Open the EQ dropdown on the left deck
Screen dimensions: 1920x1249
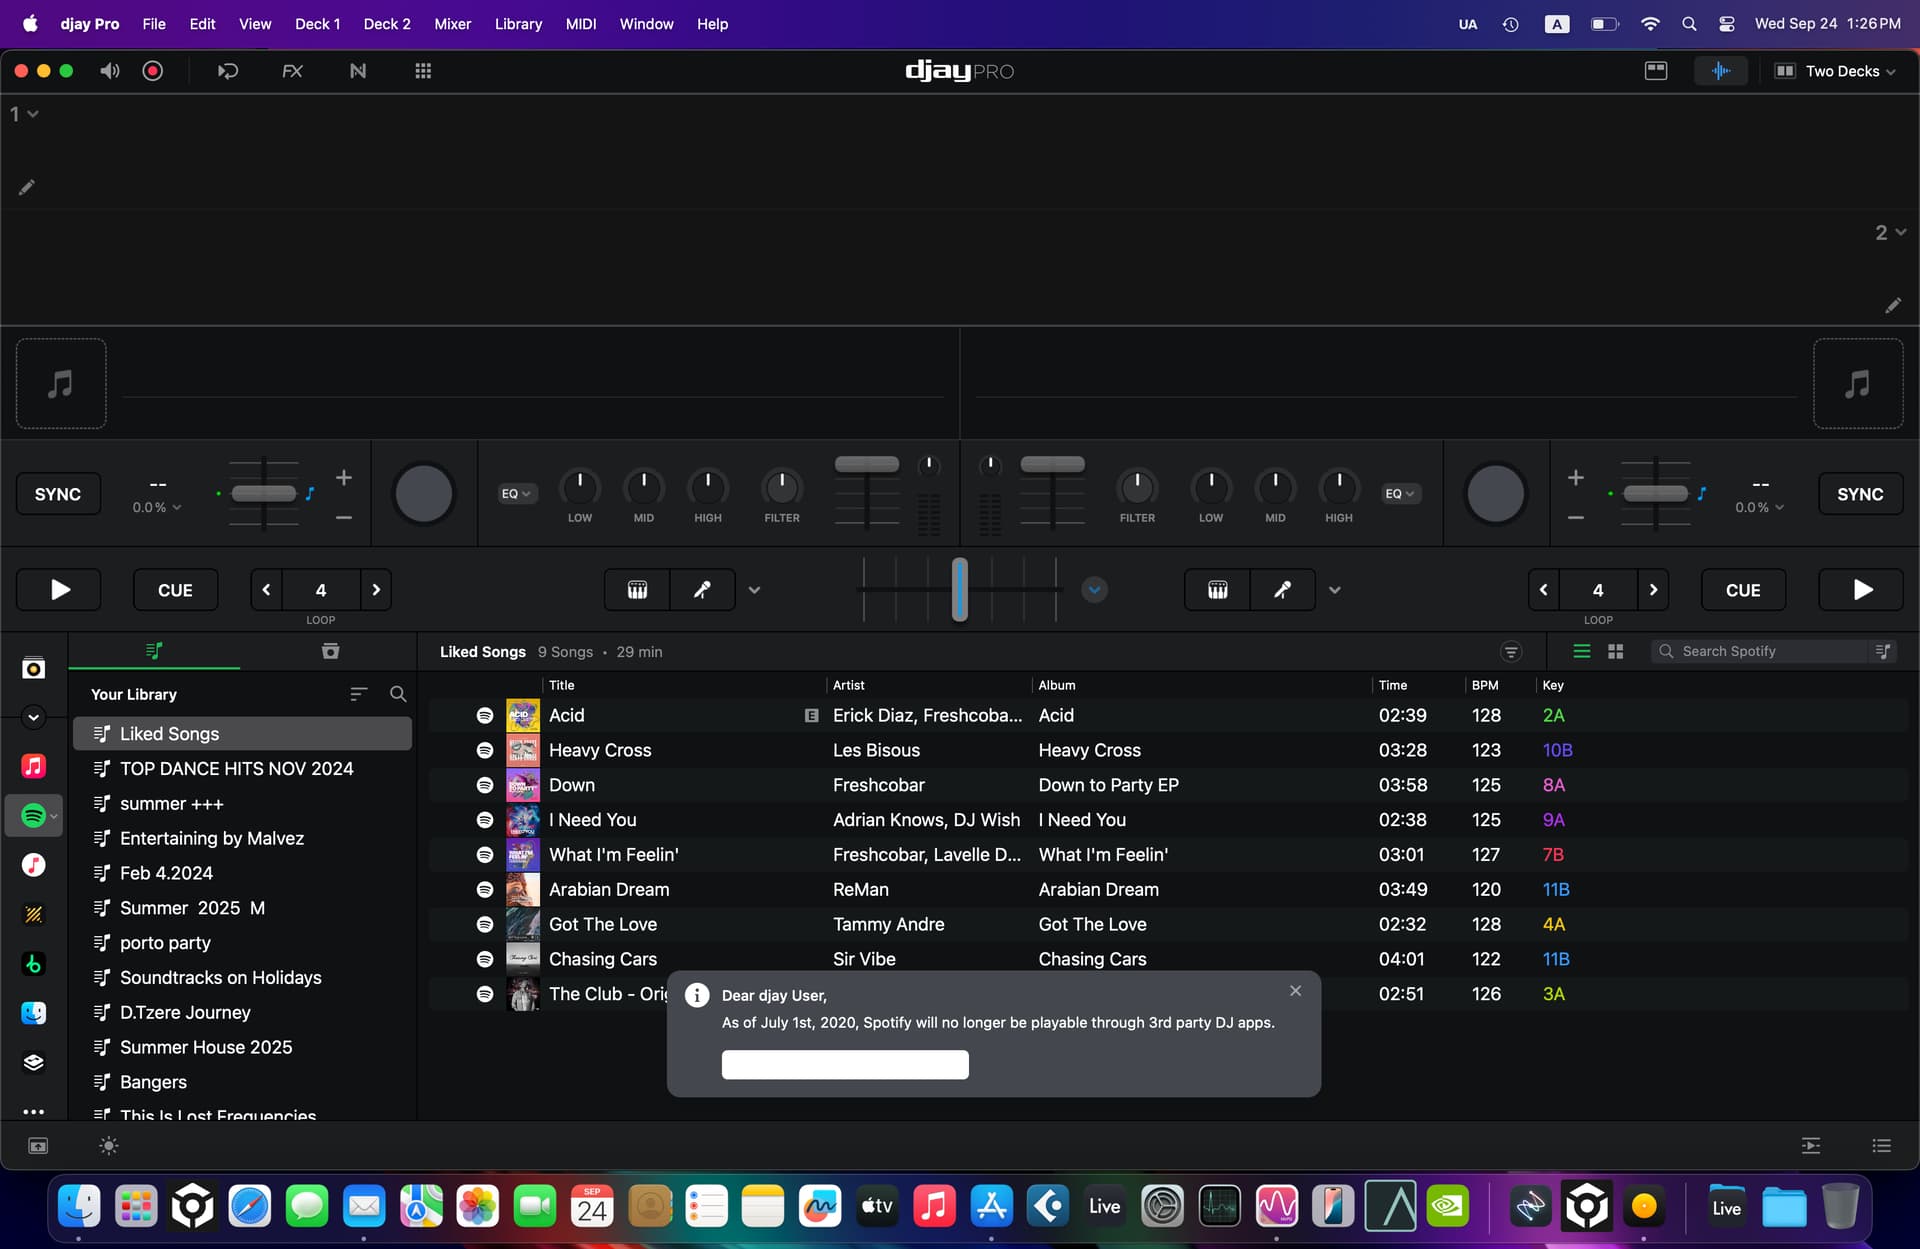[x=516, y=493]
